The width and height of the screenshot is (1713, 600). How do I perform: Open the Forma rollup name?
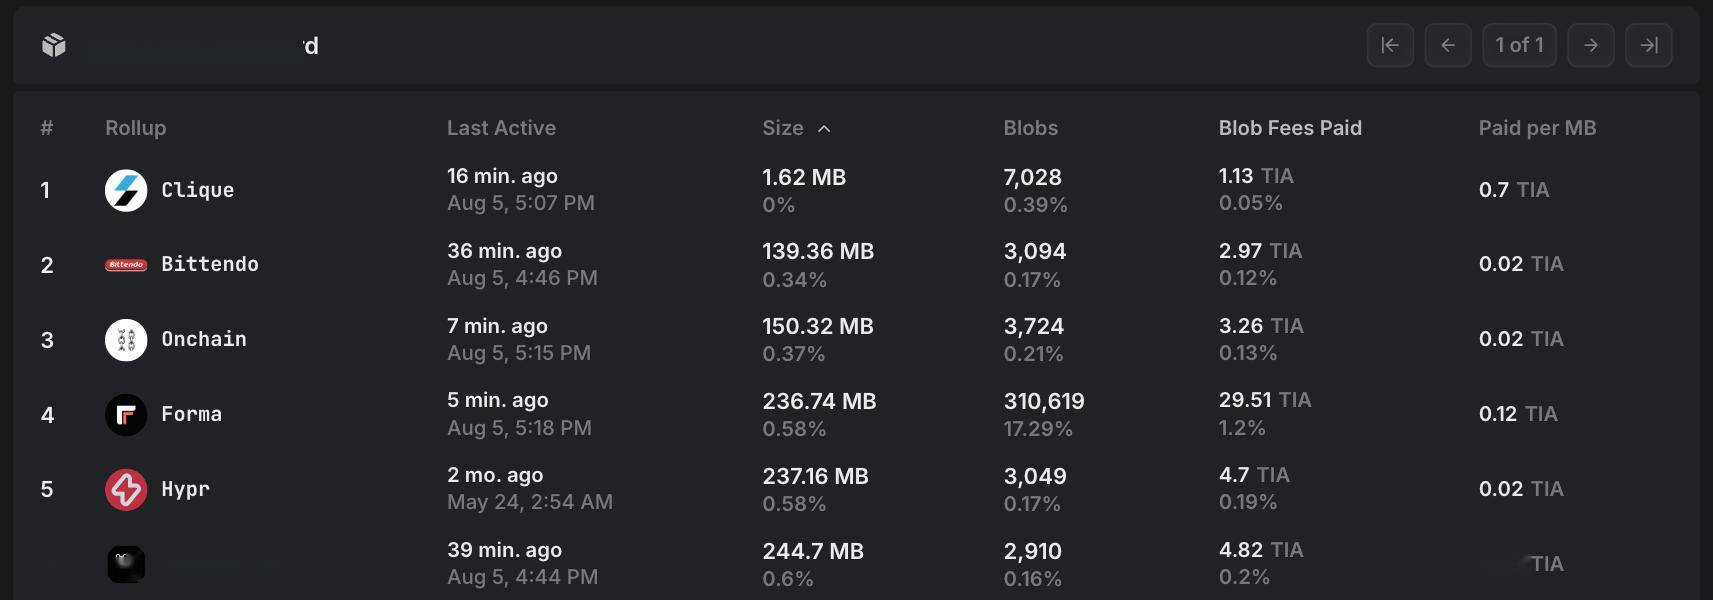coord(192,414)
